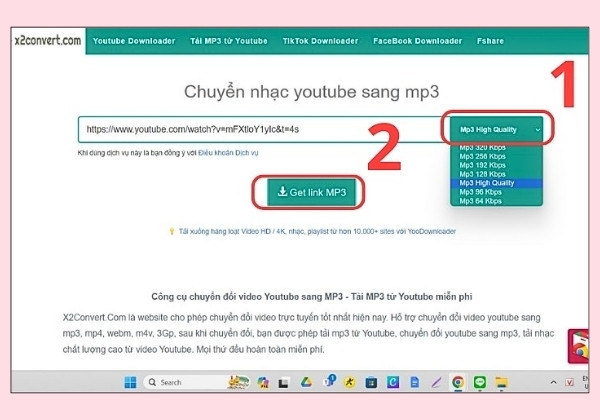
Task: Open Microsoft Store from the taskbar
Action: 371,382
